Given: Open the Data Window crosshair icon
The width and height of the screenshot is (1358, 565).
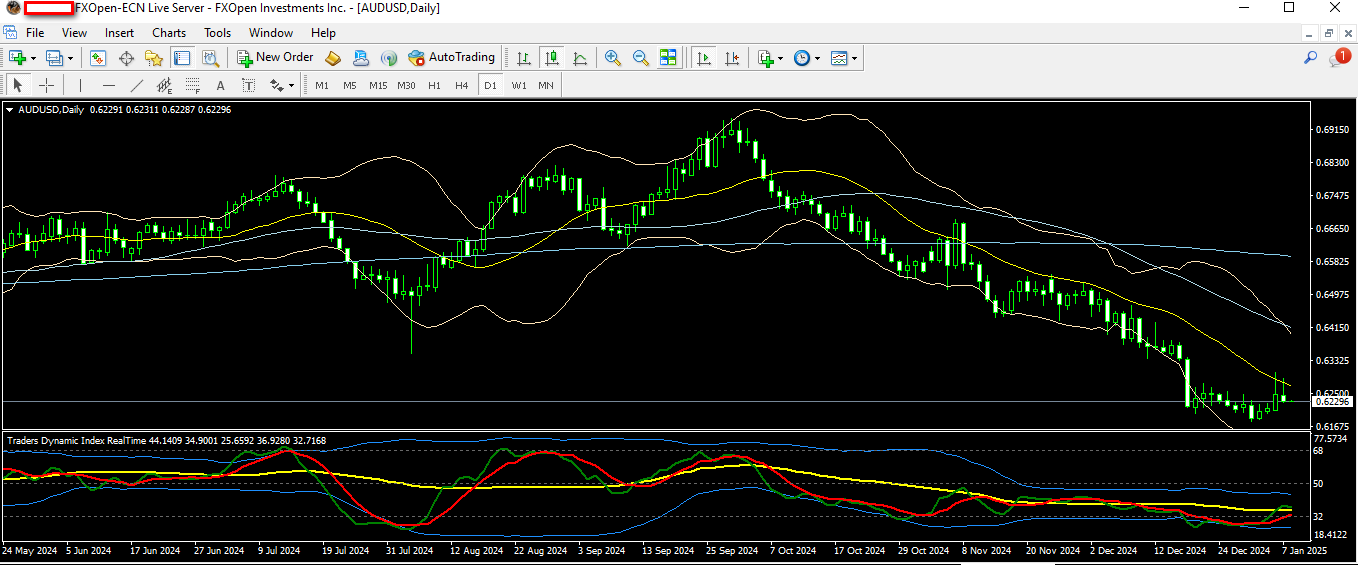Looking at the screenshot, I should pyautogui.click(x=126, y=58).
